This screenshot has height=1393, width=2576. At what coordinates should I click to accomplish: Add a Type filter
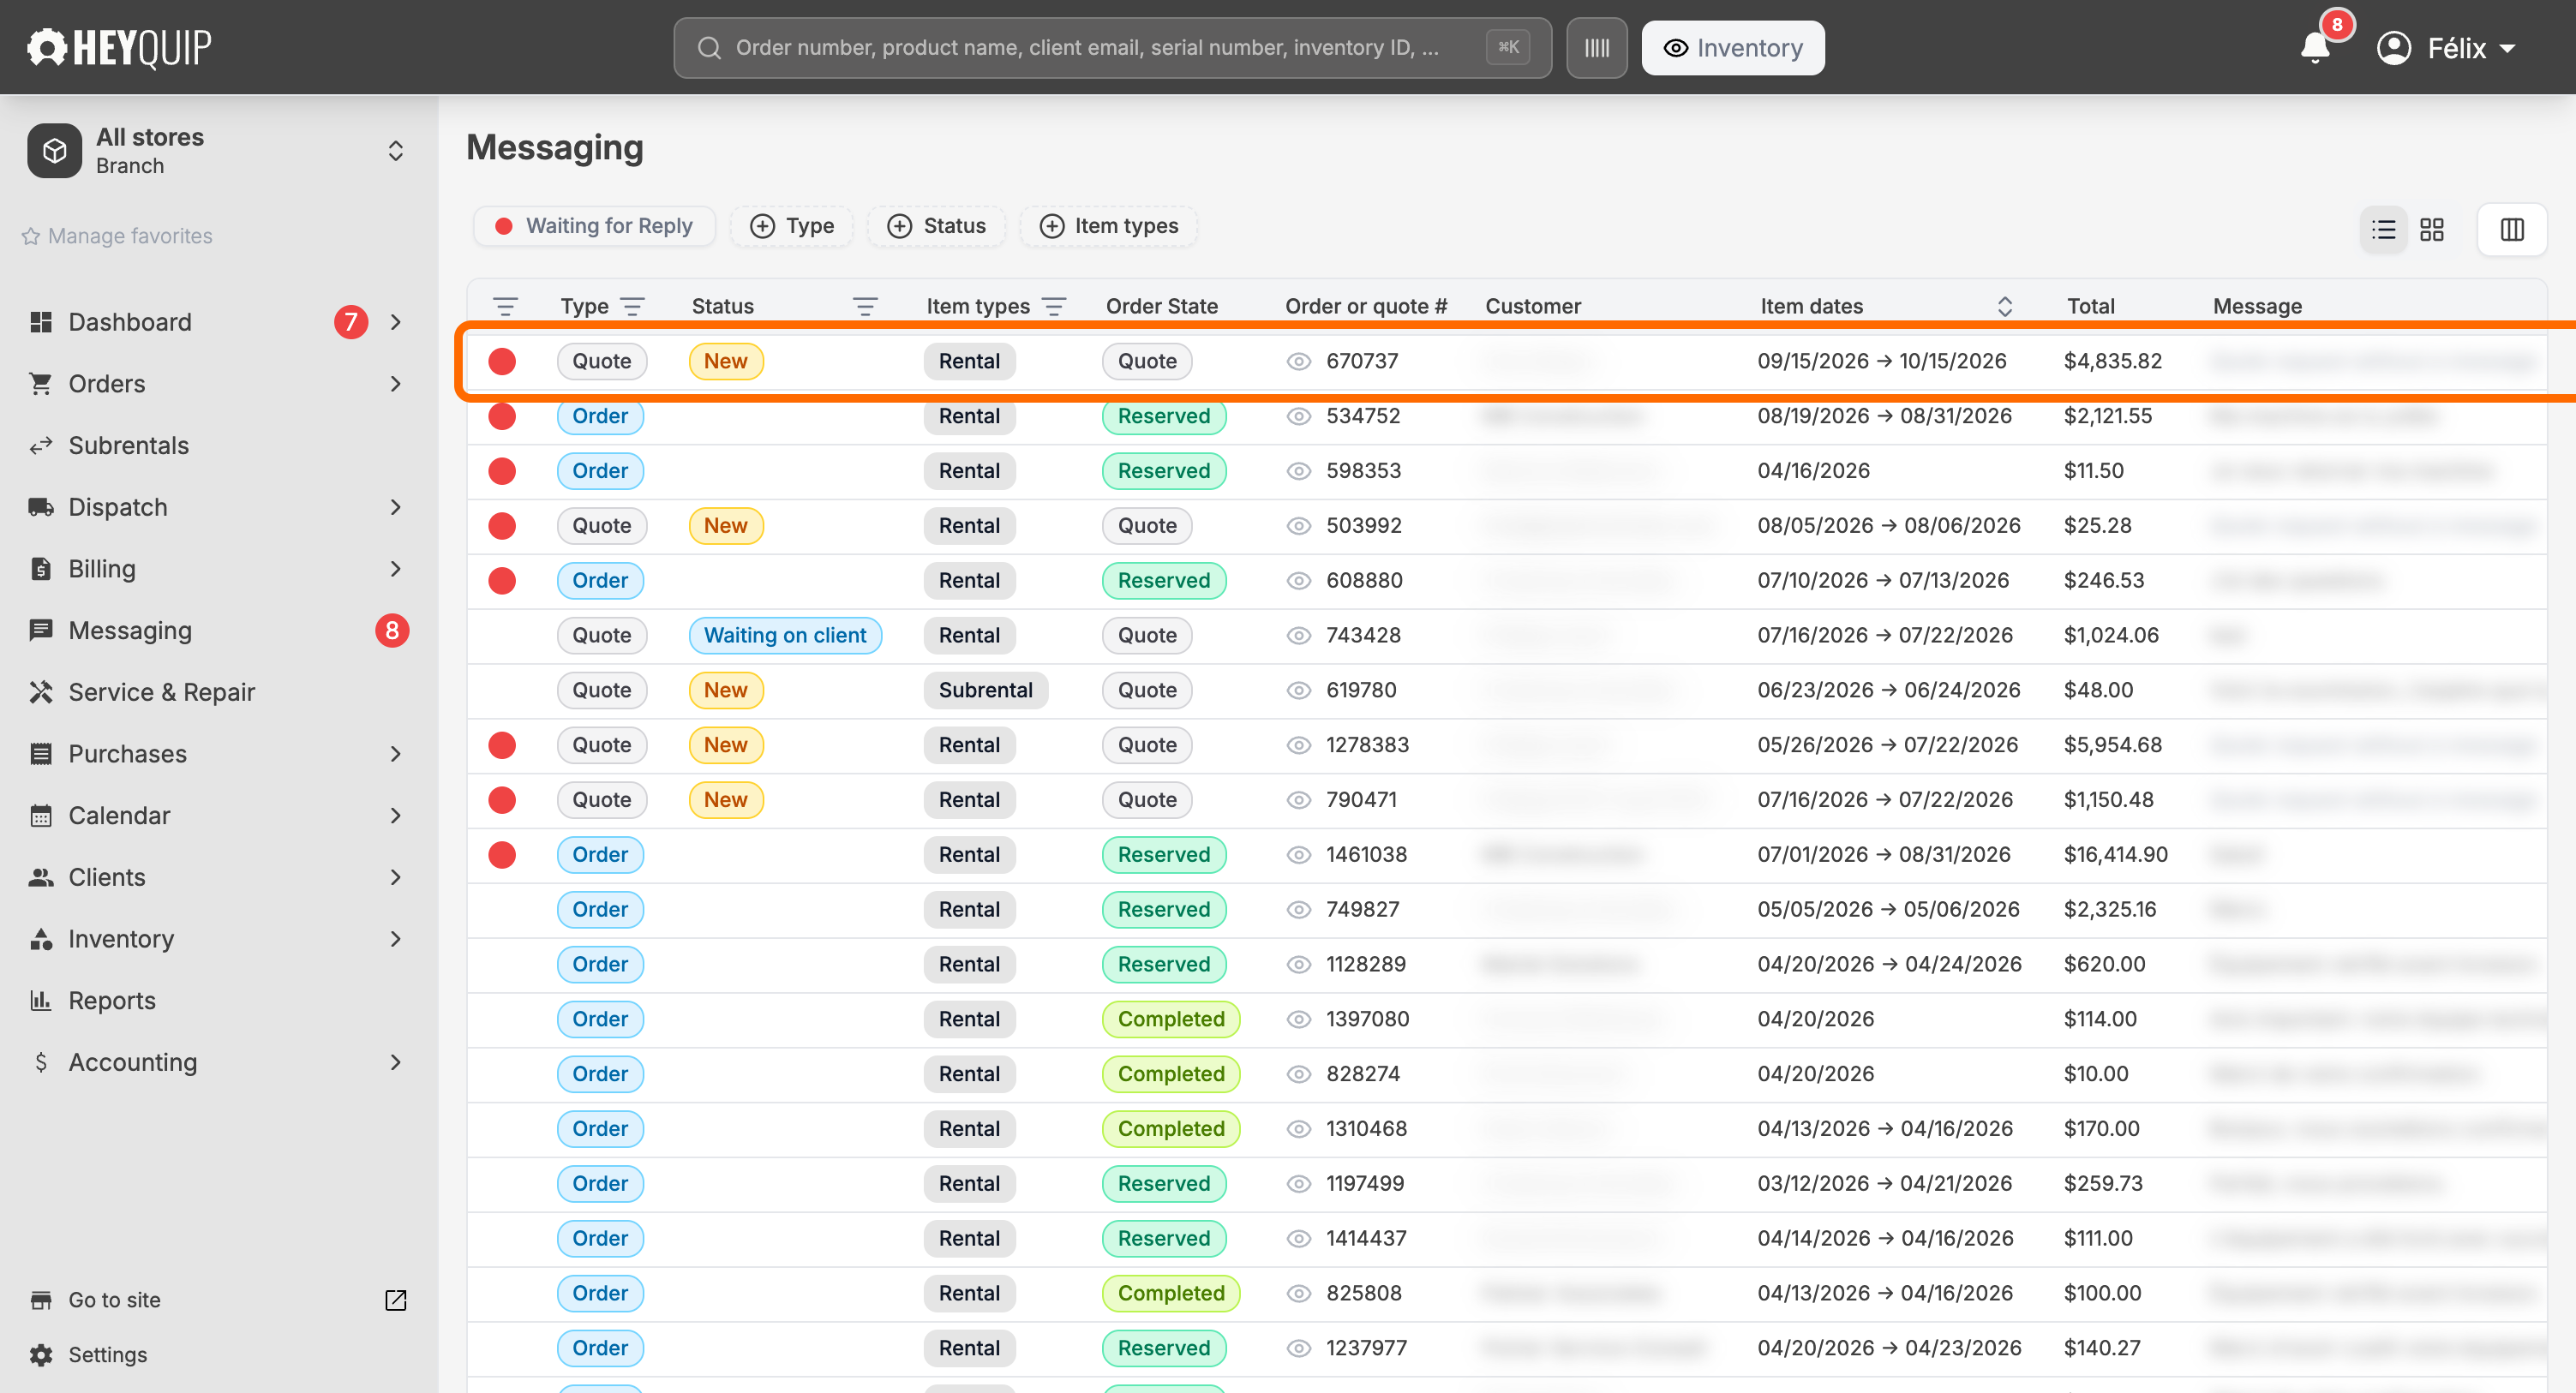click(x=792, y=226)
